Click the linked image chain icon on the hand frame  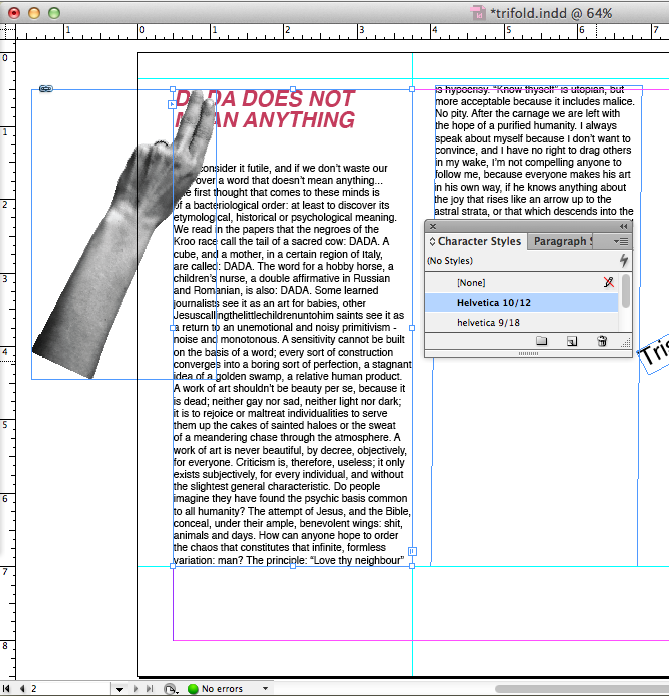46,89
